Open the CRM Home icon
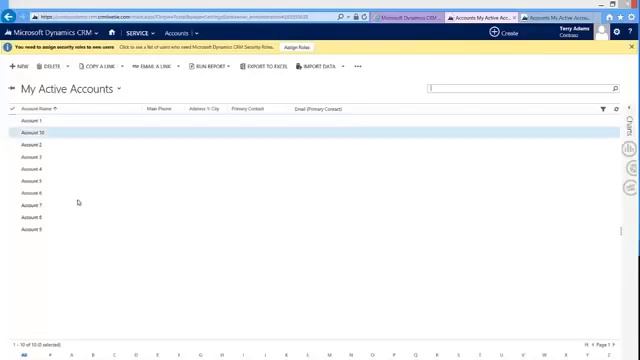The height and width of the screenshot is (360, 640). tap(112, 33)
